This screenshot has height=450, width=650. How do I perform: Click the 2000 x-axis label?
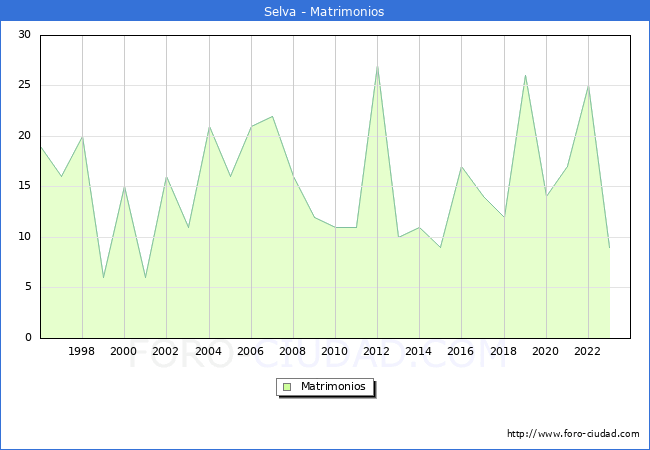pyautogui.click(x=123, y=351)
